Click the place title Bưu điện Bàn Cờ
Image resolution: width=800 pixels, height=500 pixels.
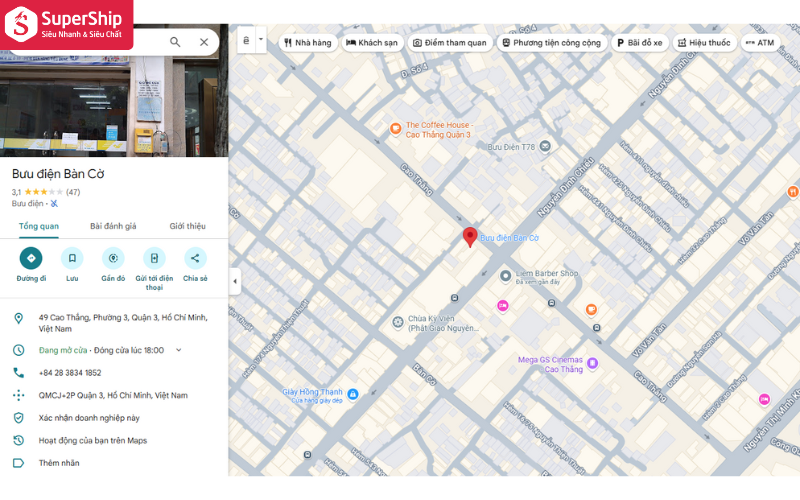point(58,174)
